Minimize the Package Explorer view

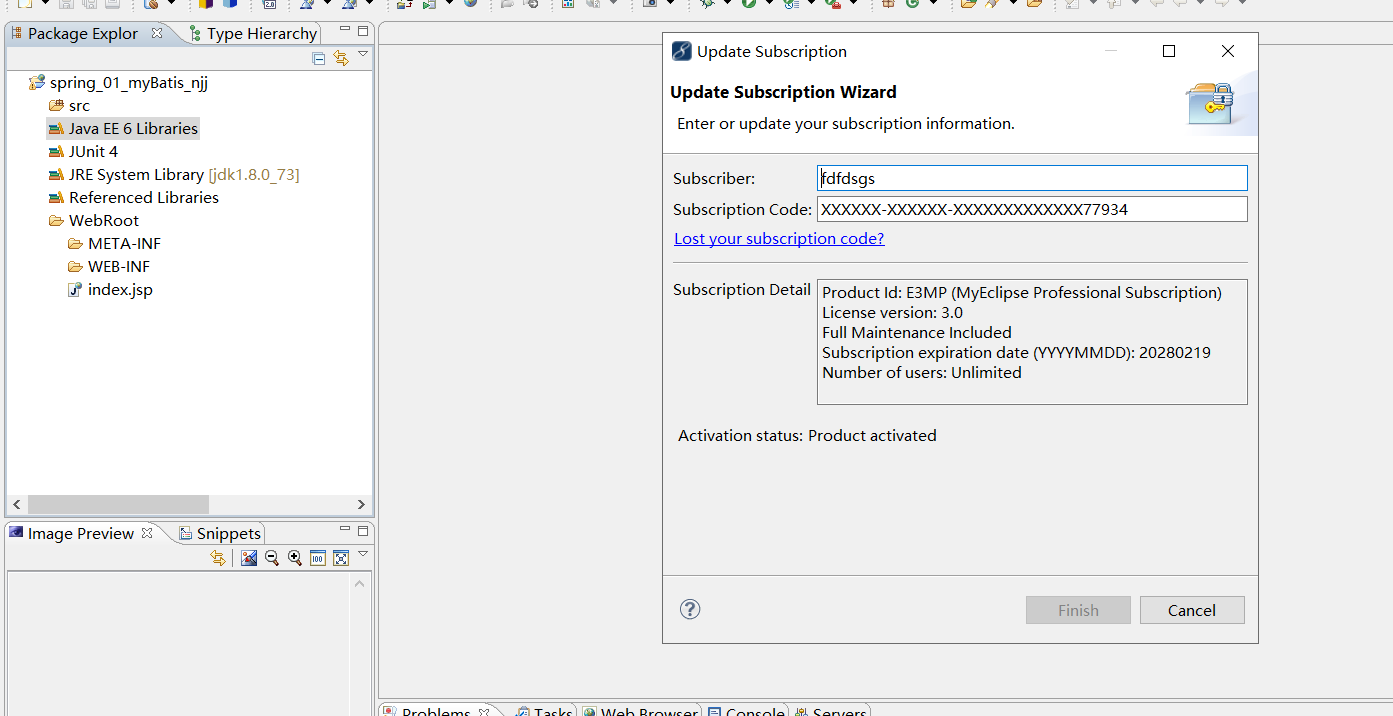(345, 30)
